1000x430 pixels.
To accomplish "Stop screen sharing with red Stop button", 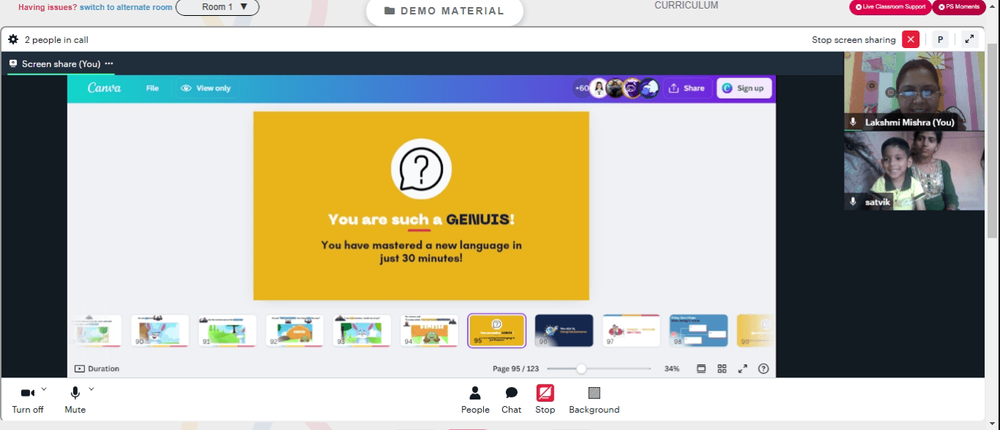I will [x=545, y=400].
